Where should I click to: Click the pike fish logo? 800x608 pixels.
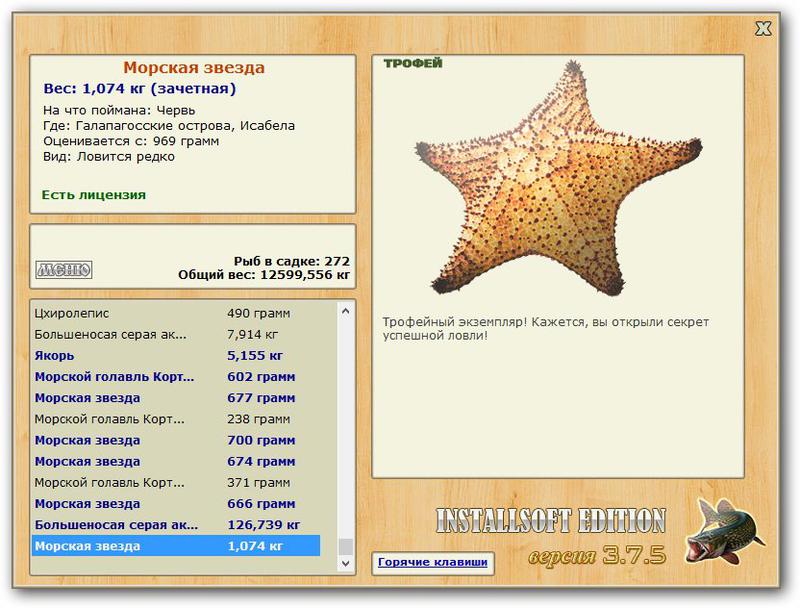tap(724, 531)
